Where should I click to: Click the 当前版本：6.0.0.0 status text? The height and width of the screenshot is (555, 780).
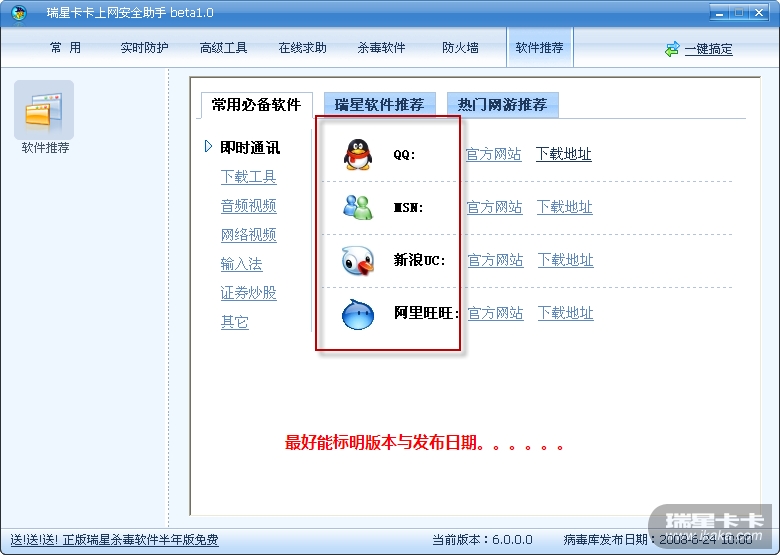482,540
